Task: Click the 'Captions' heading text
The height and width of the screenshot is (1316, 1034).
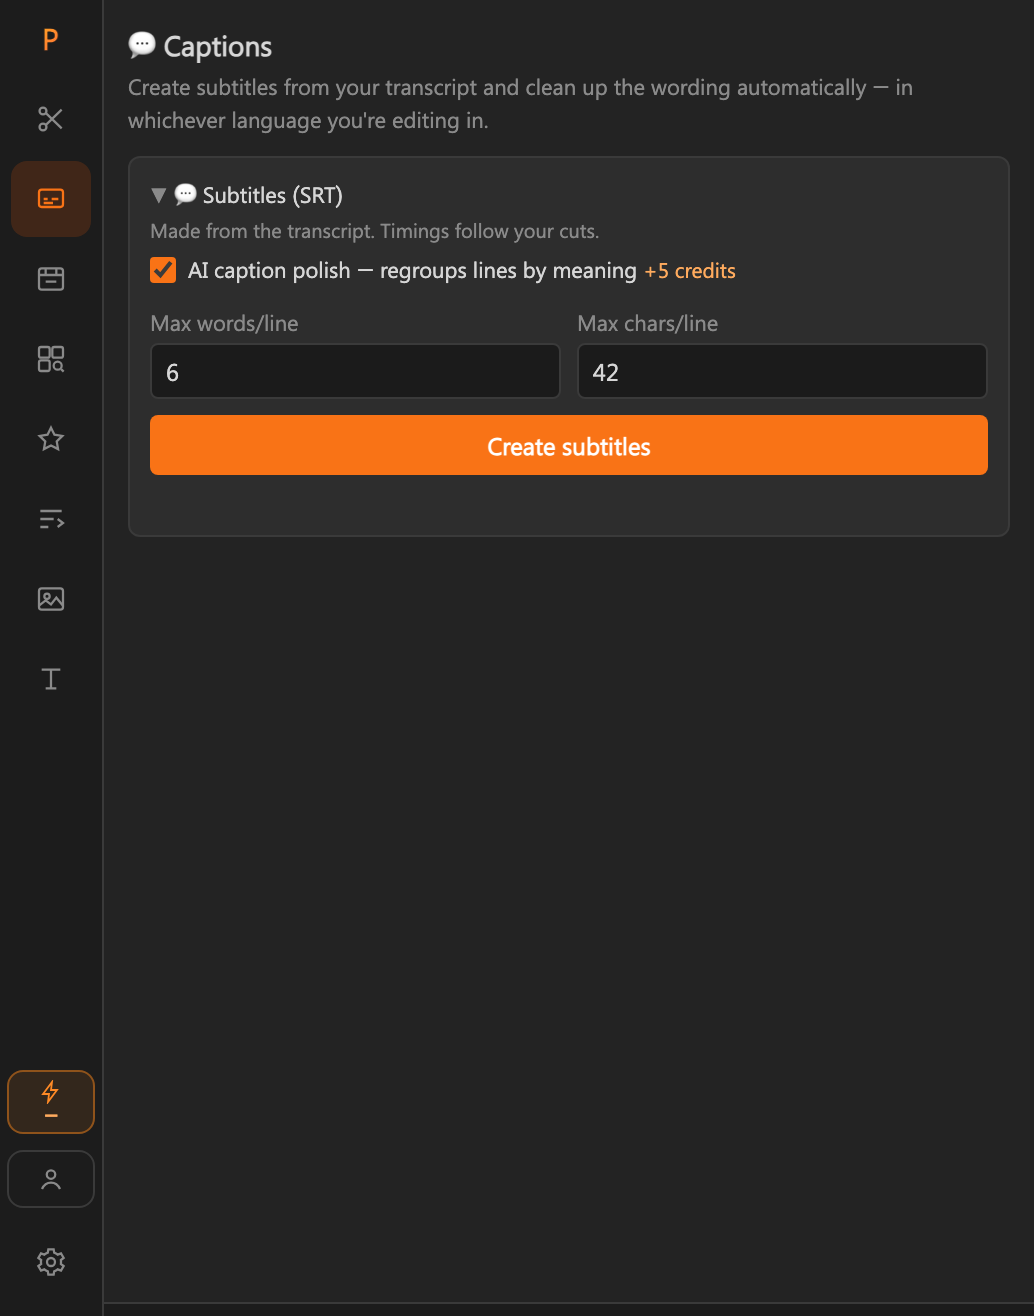Action: coord(218,47)
